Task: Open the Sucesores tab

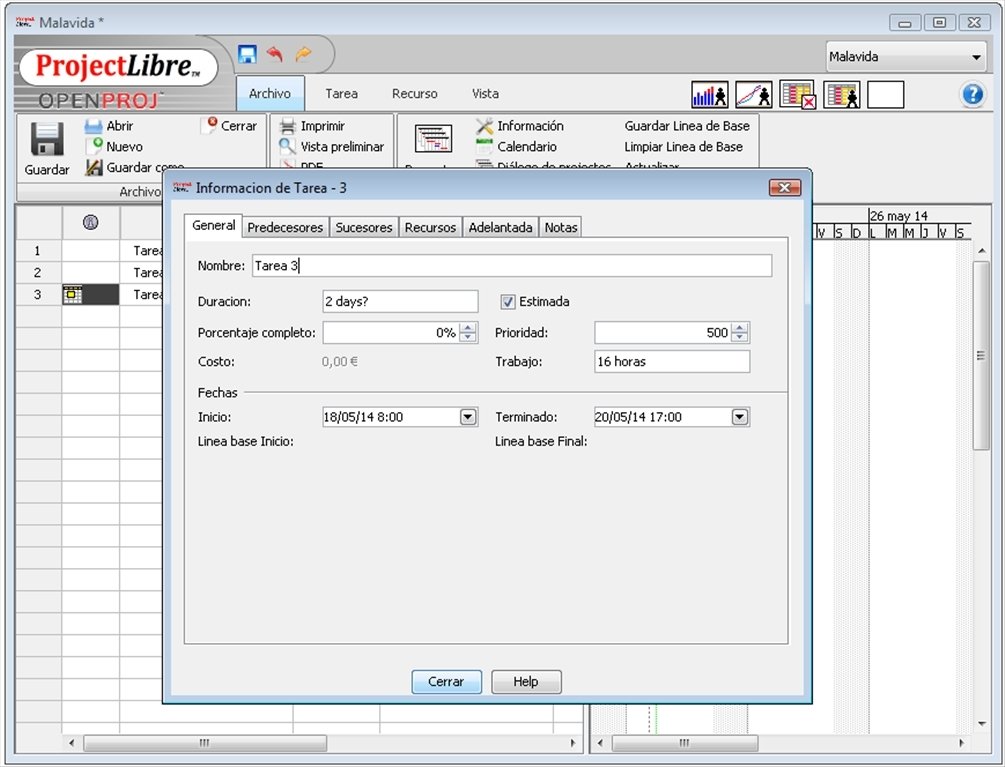Action: (x=364, y=227)
